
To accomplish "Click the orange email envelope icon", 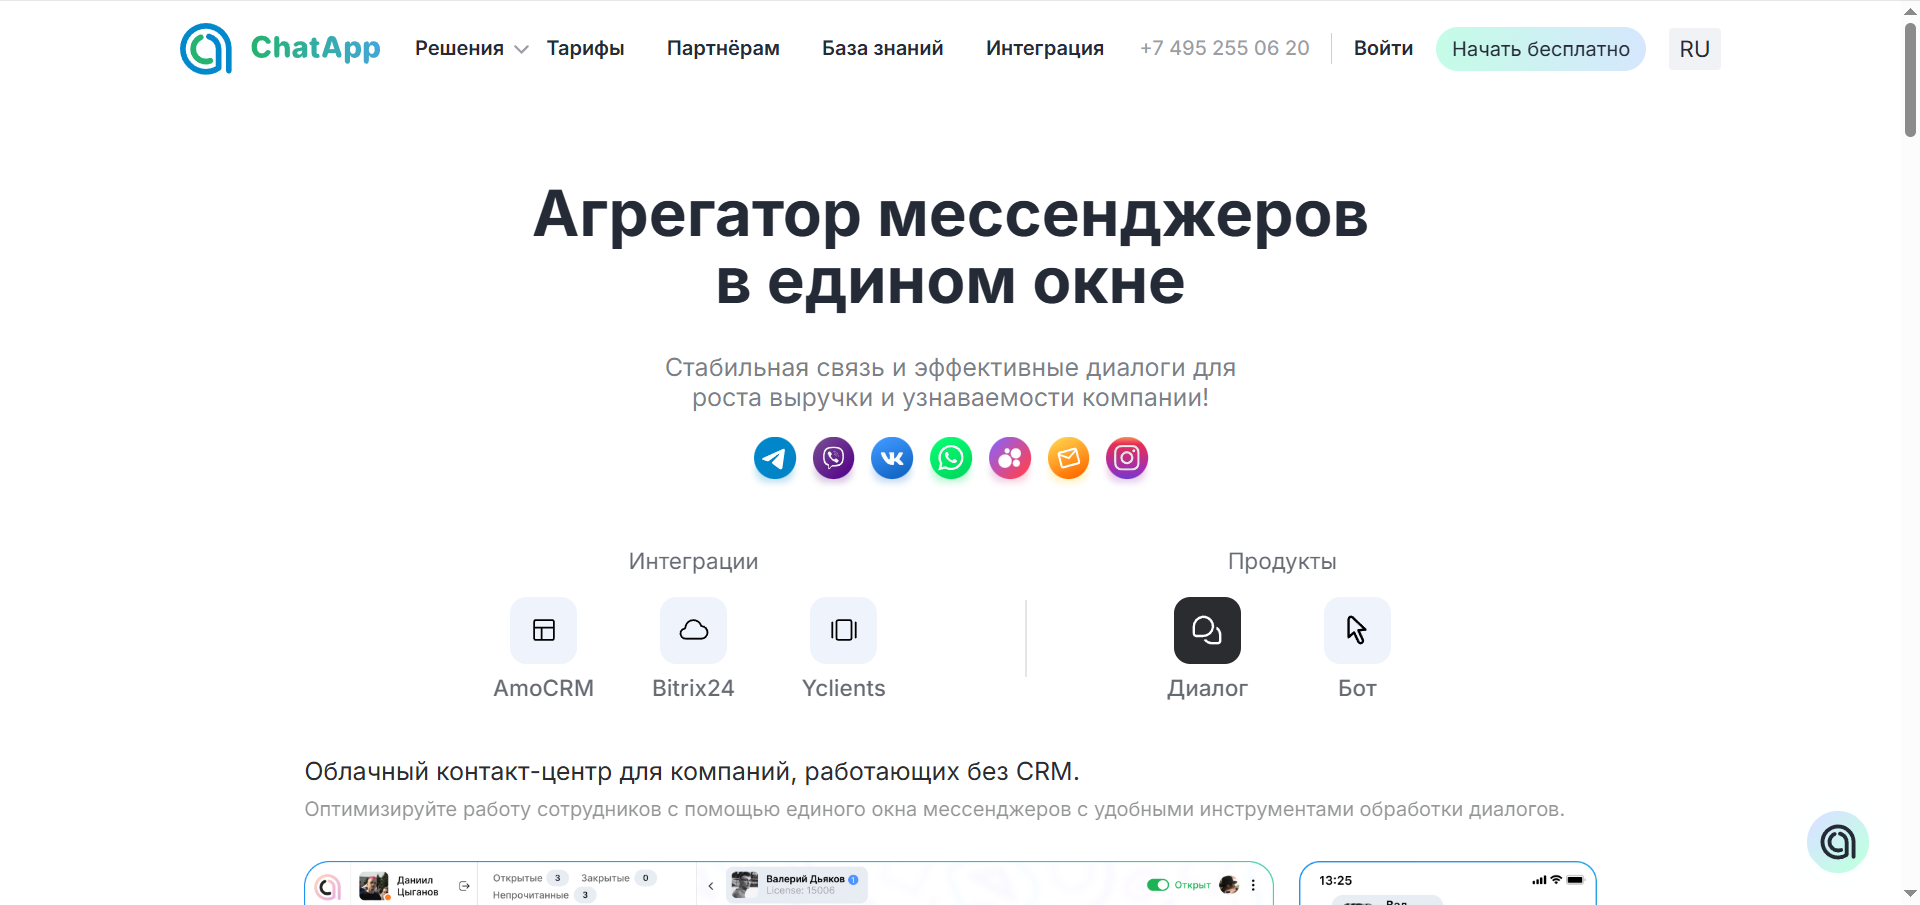I will coord(1068,459).
